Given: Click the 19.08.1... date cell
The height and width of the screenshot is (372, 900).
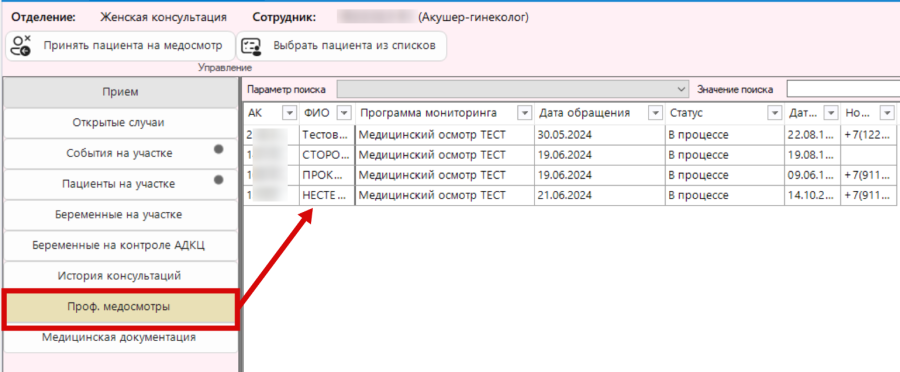Looking at the screenshot, I should [x=812, y=155].
